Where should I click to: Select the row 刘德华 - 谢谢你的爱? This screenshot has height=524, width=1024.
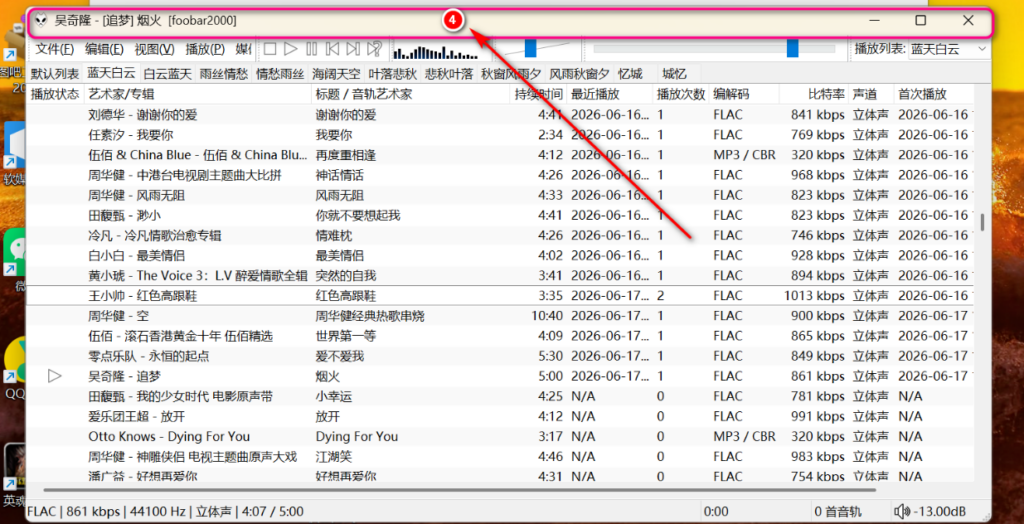(x=501, y=115)
